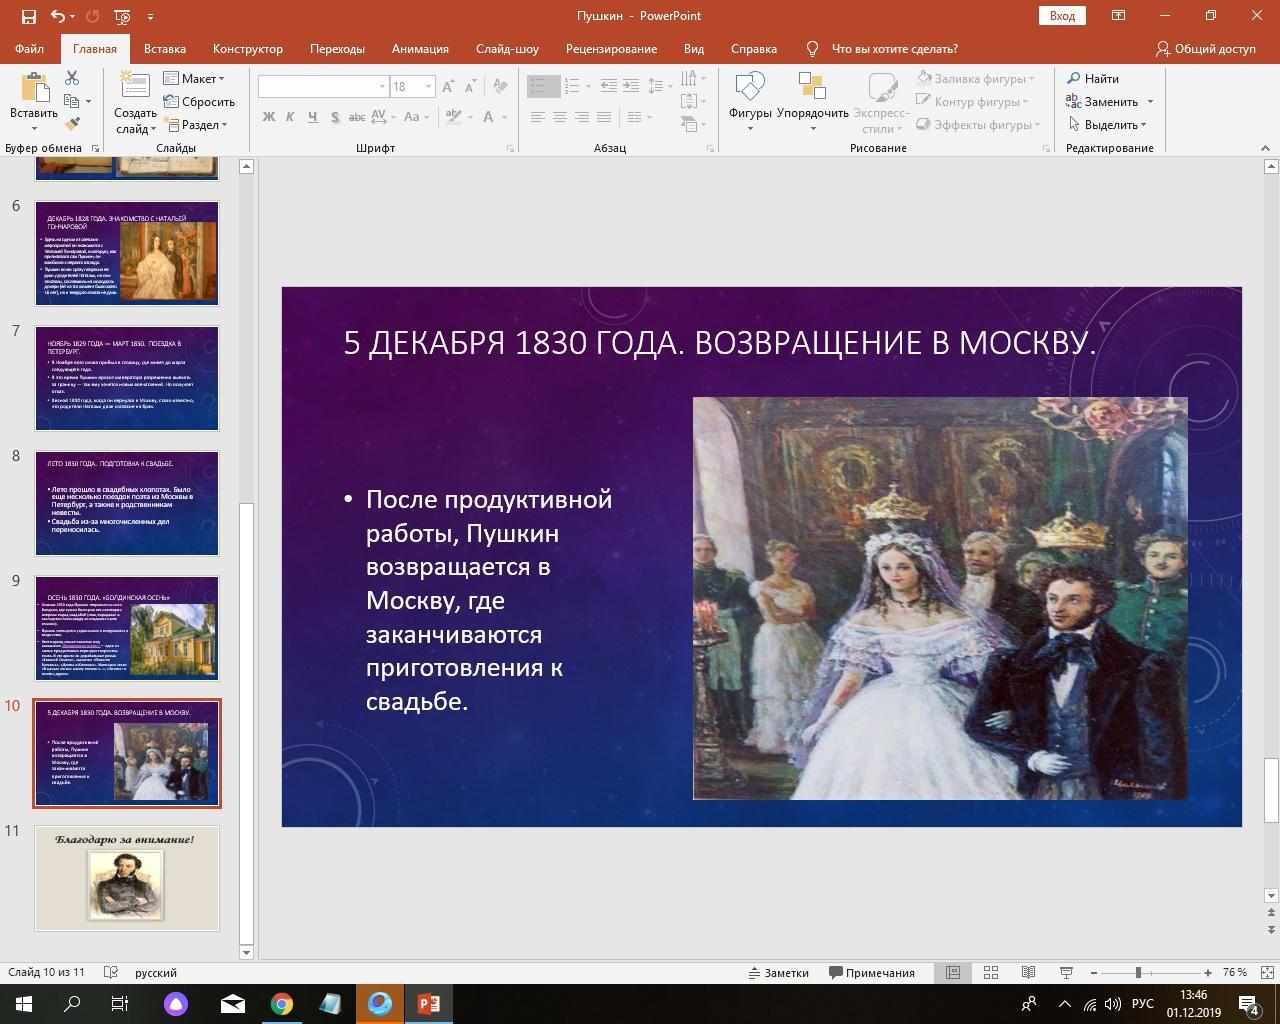
Task: Toggle Justify alignment button
Action: tap(603, 117)
